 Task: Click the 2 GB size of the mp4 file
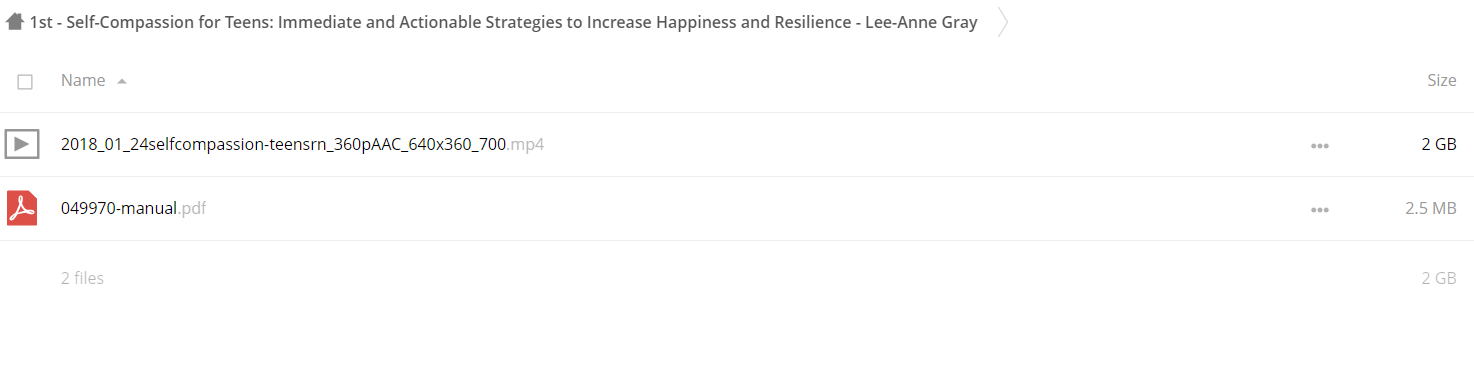point(1439,144)
